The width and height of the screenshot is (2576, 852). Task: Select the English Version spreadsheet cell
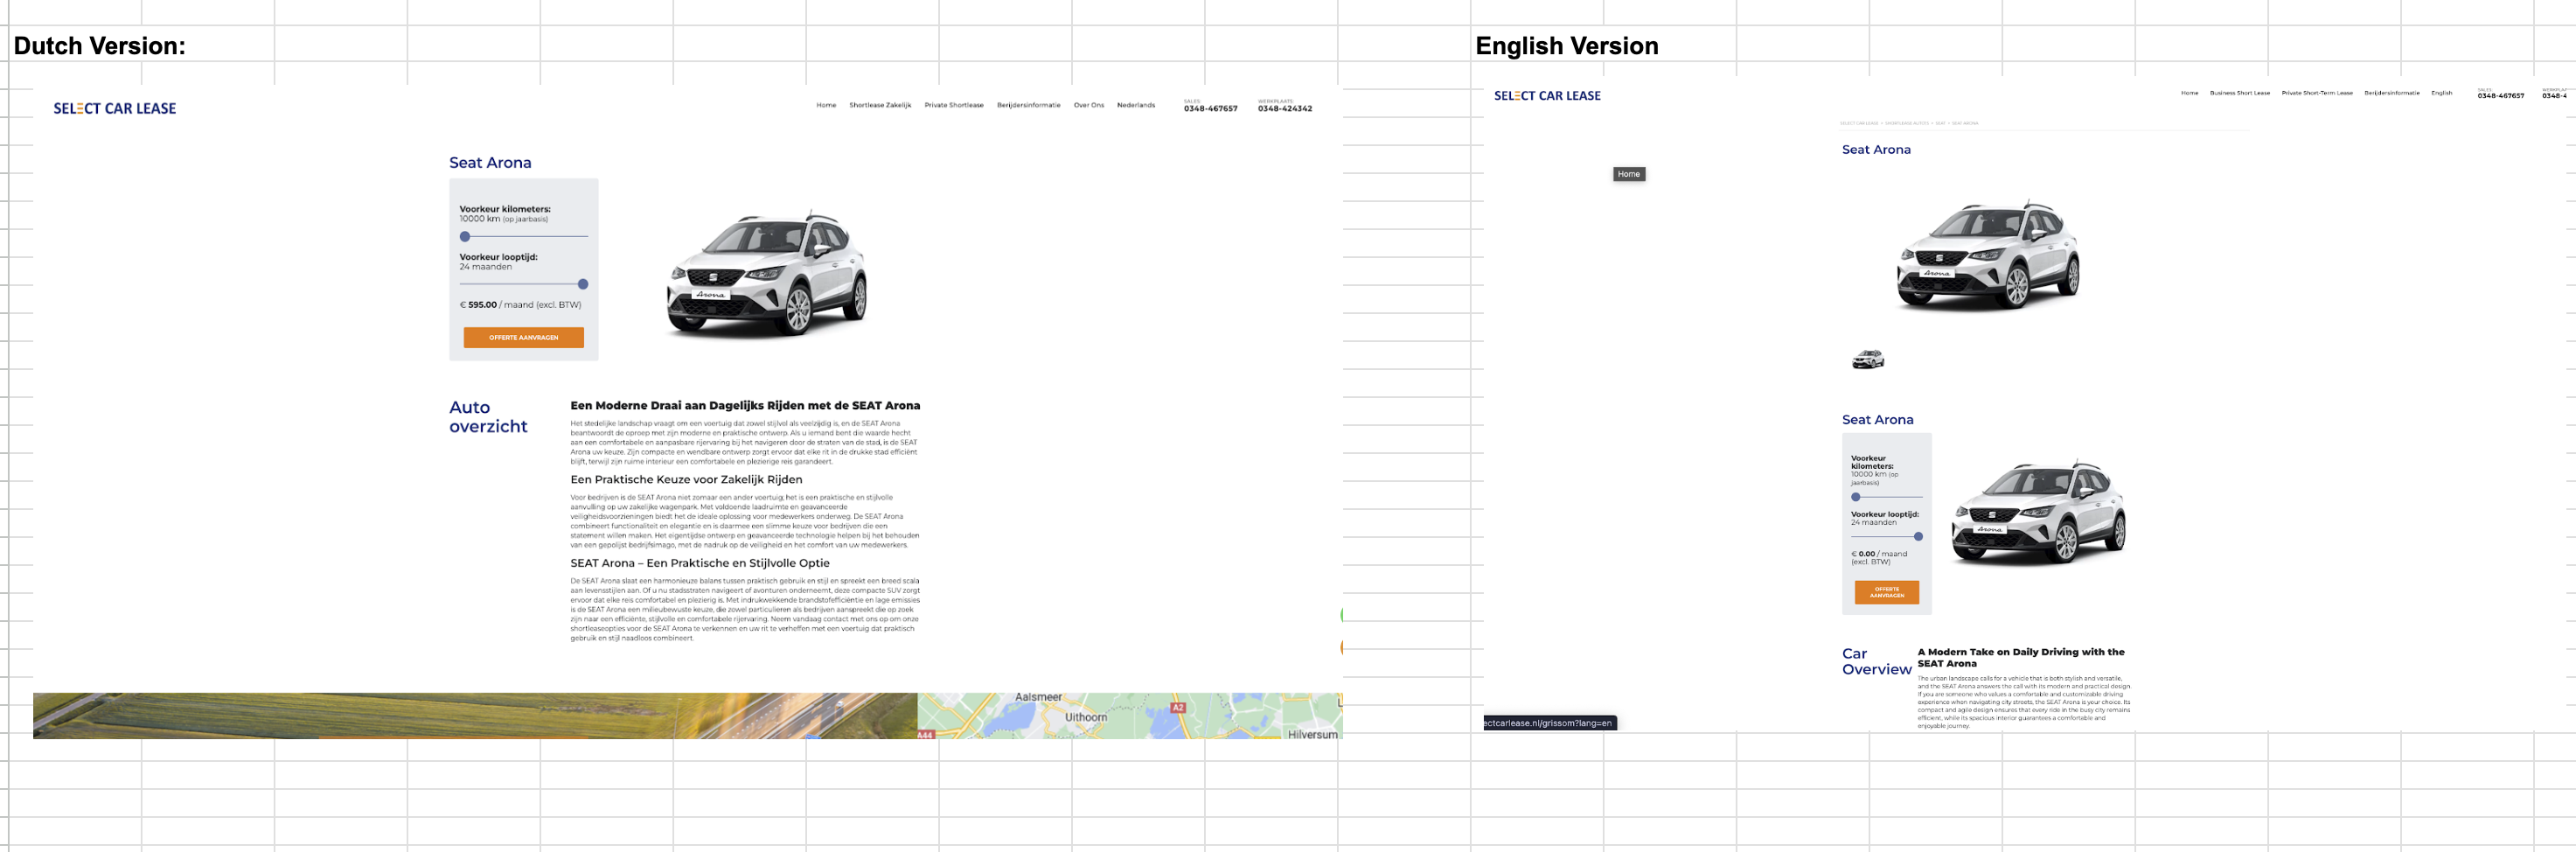tap(1567, 46)
